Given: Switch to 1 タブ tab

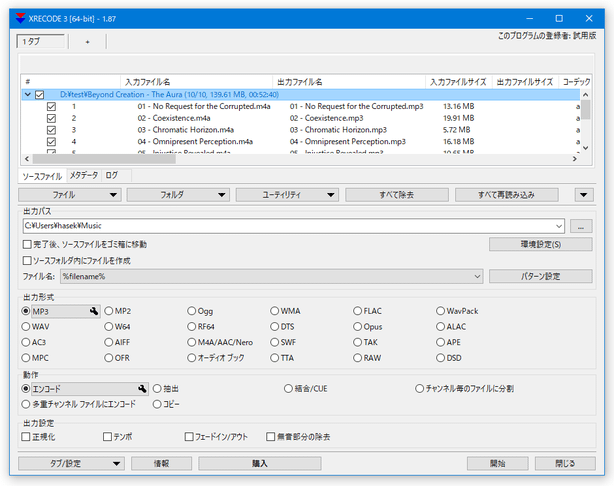Looking at the screenshot, I should 41,42.
